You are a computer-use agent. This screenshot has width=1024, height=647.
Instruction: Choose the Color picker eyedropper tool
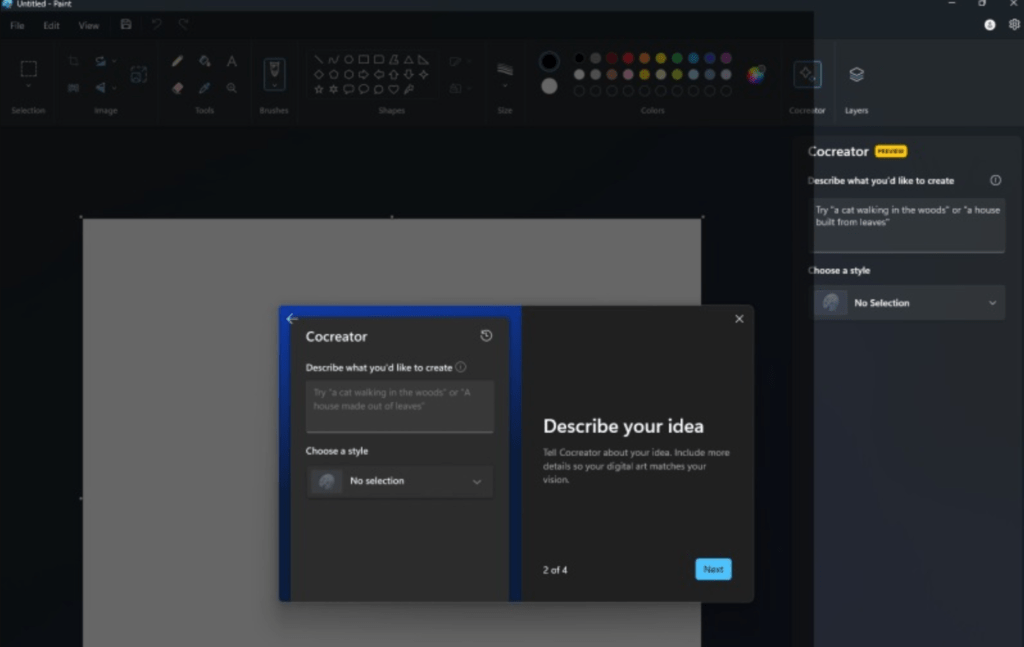click(x=204, y=88)
